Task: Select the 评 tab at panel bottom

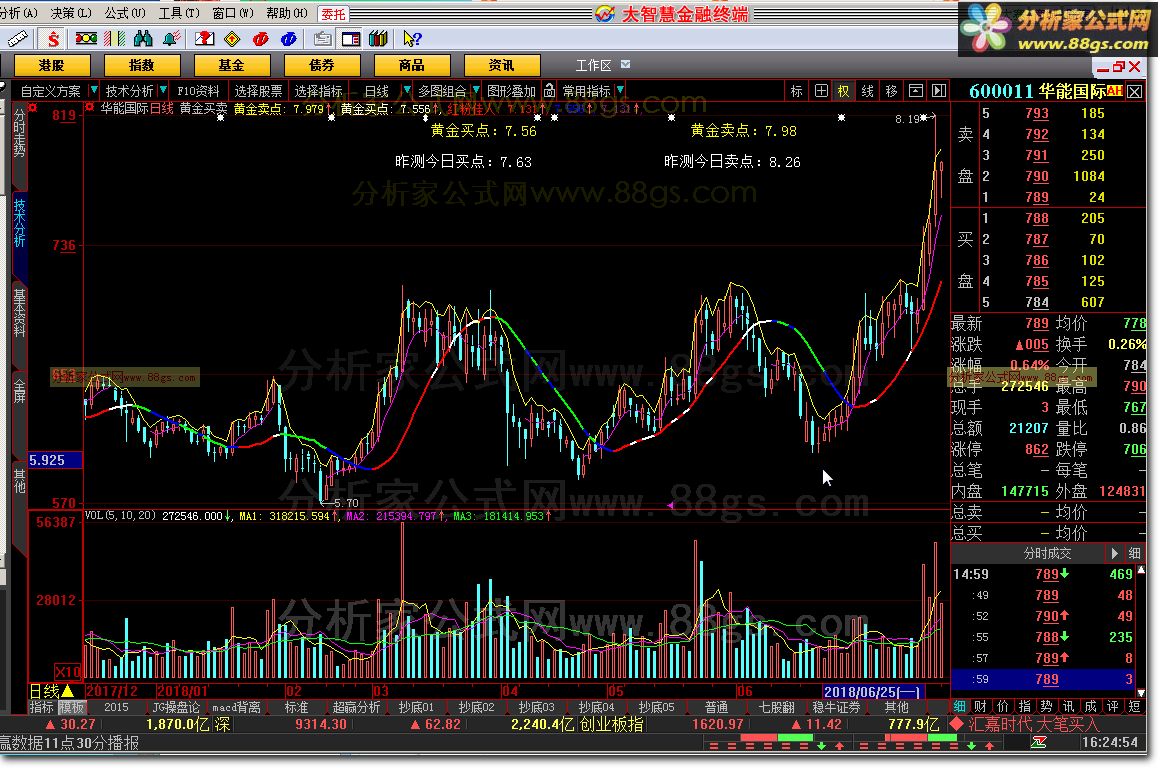Action: click(x=1113, y=707)
